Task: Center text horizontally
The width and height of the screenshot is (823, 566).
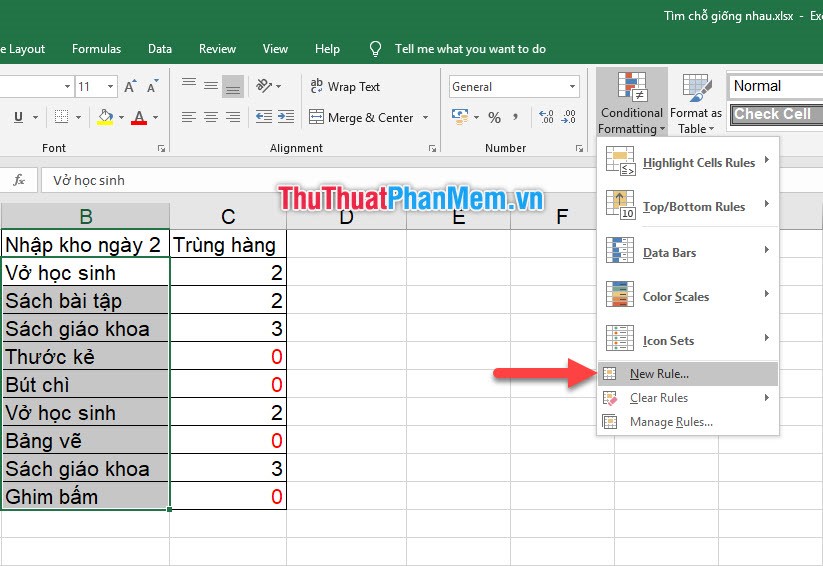Action: click(211, 117)
